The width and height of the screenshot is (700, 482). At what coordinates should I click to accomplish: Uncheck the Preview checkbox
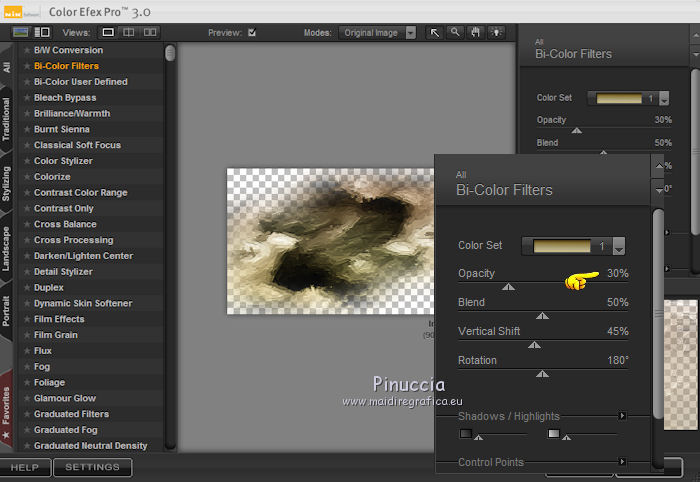pyautogui.click(x=252, y=32)
